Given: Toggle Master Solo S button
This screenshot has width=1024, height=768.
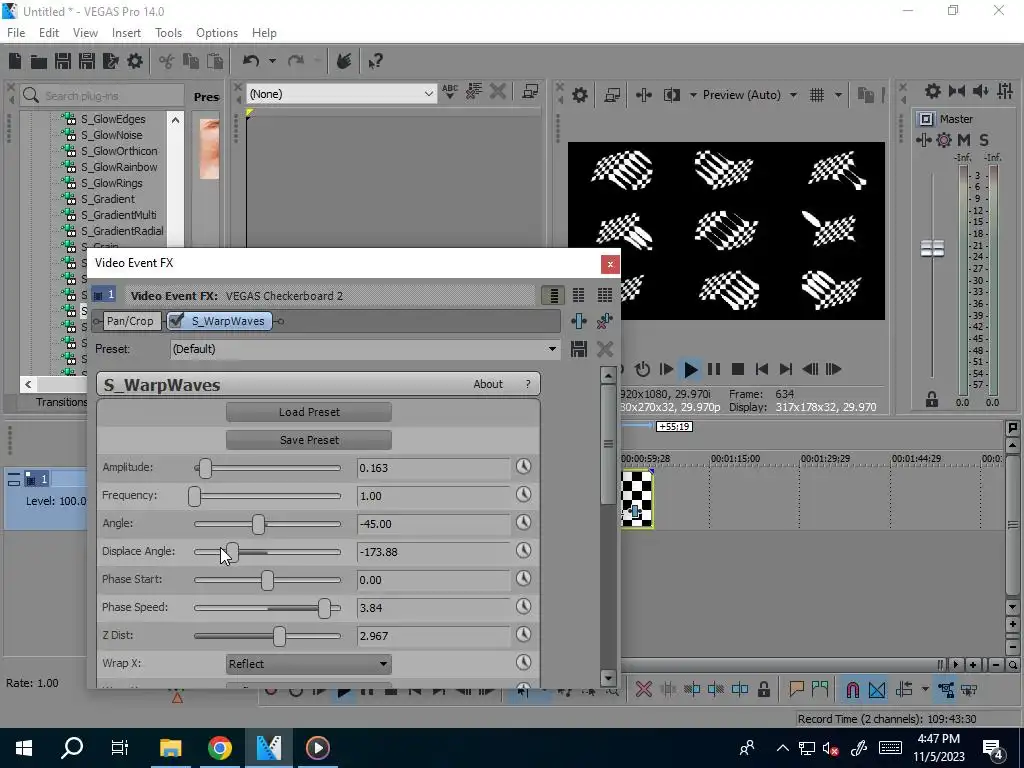Looking at the screenshot, I should click(x=984, y=140).
